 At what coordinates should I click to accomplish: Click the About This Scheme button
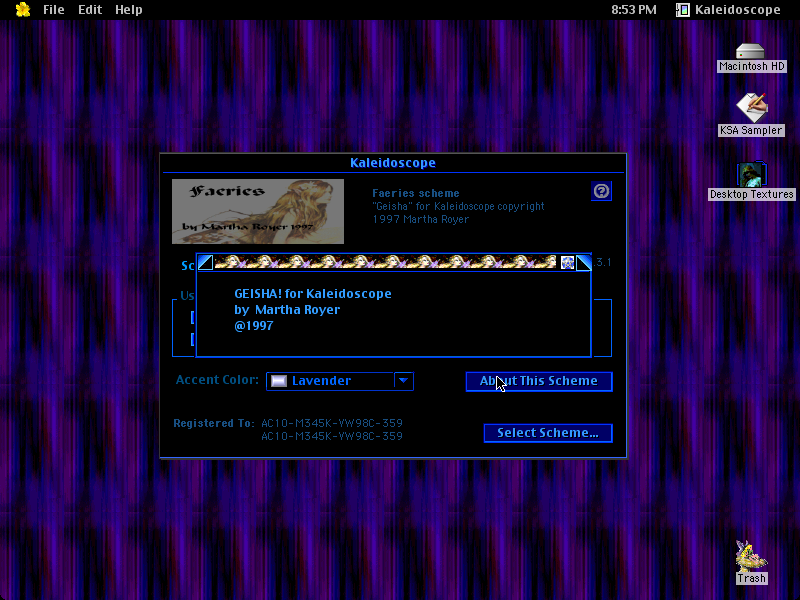coord(539,381)
